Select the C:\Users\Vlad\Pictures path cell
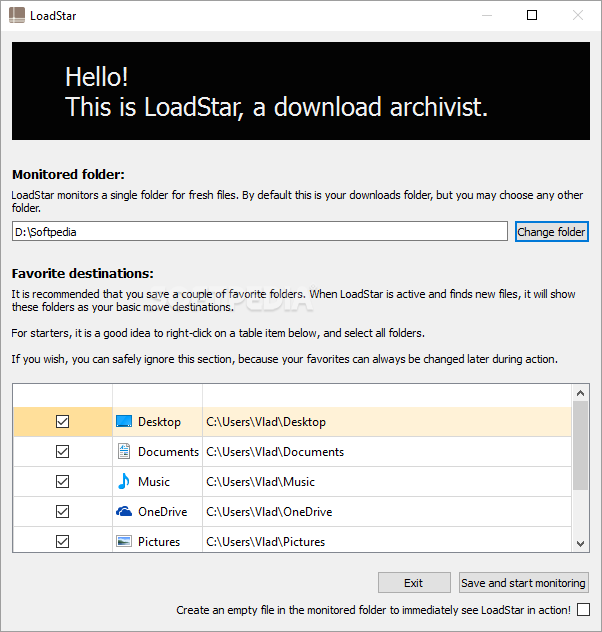 pyautogui.click(x=387, y=541)
